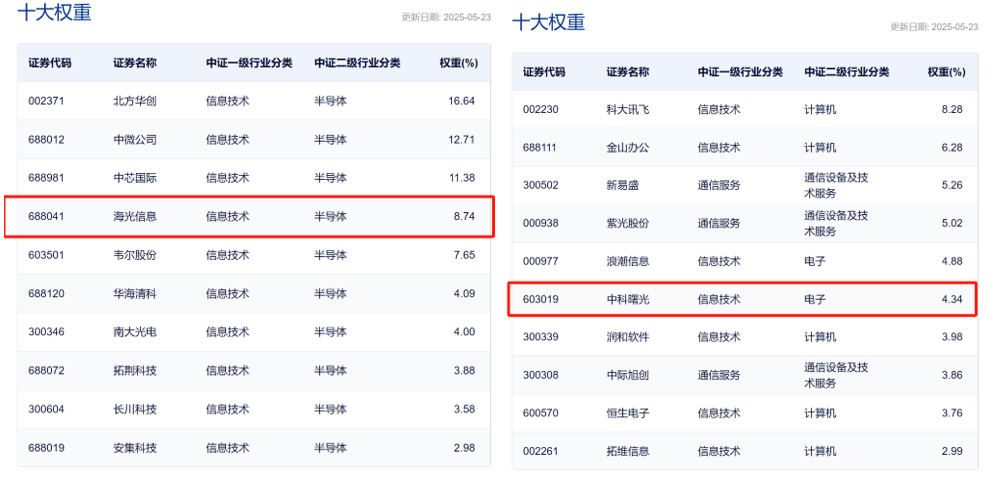The image size is (991, 481).
Task: Select the weight value 4.34
Action: (952, 299)
